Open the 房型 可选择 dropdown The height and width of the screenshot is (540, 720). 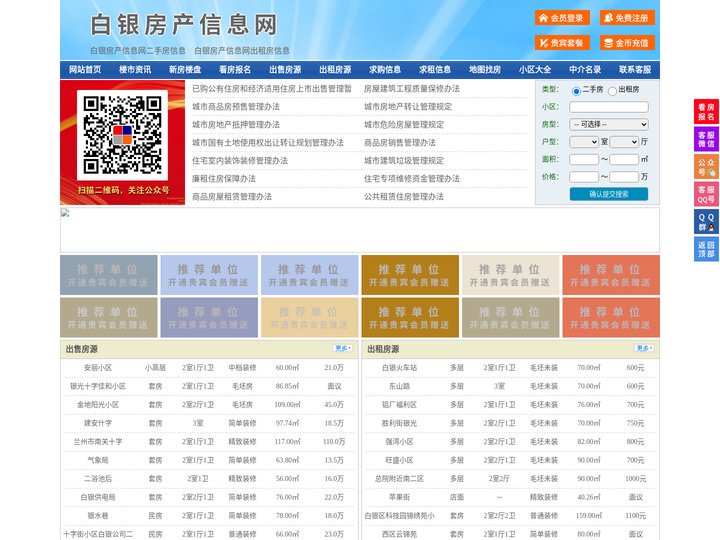click(609, 124)
